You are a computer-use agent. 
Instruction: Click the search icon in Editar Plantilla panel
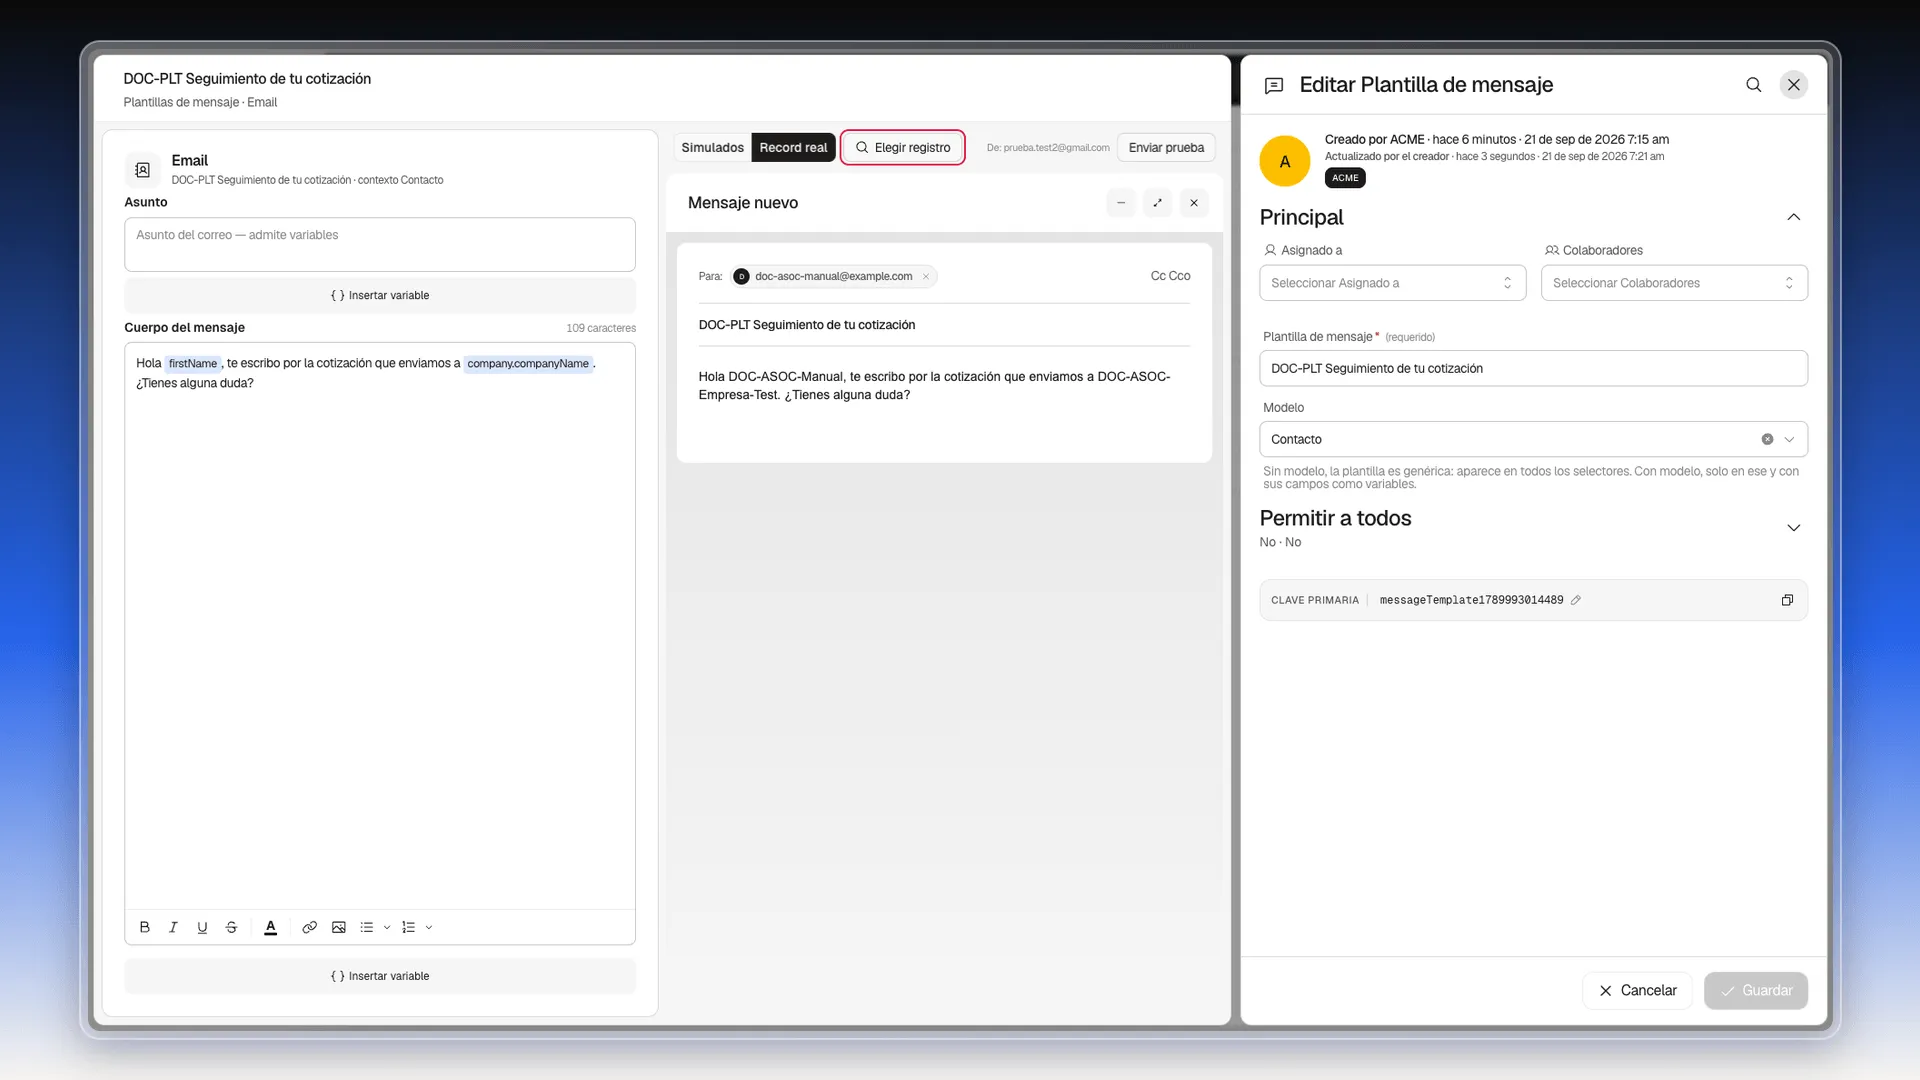tap(1754, 85)
